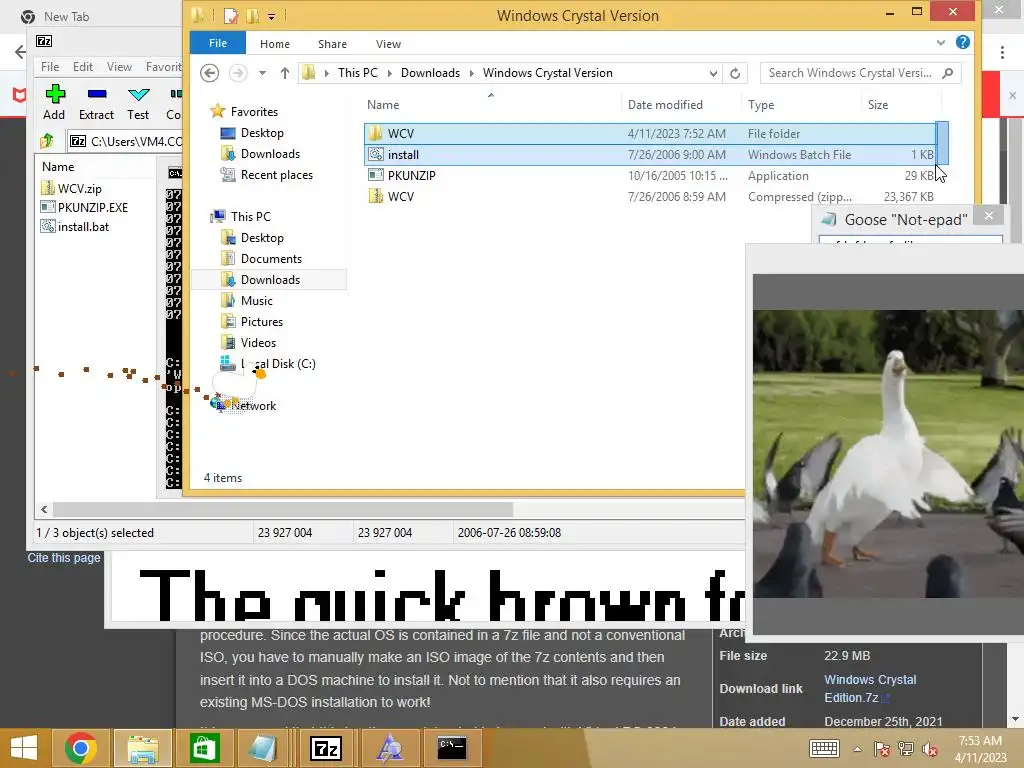Image resolution: width=1024 pixels, height=768 pixels.
Task: Select WCV.zip in 7-Zip file list
Action: pos(71,189)
